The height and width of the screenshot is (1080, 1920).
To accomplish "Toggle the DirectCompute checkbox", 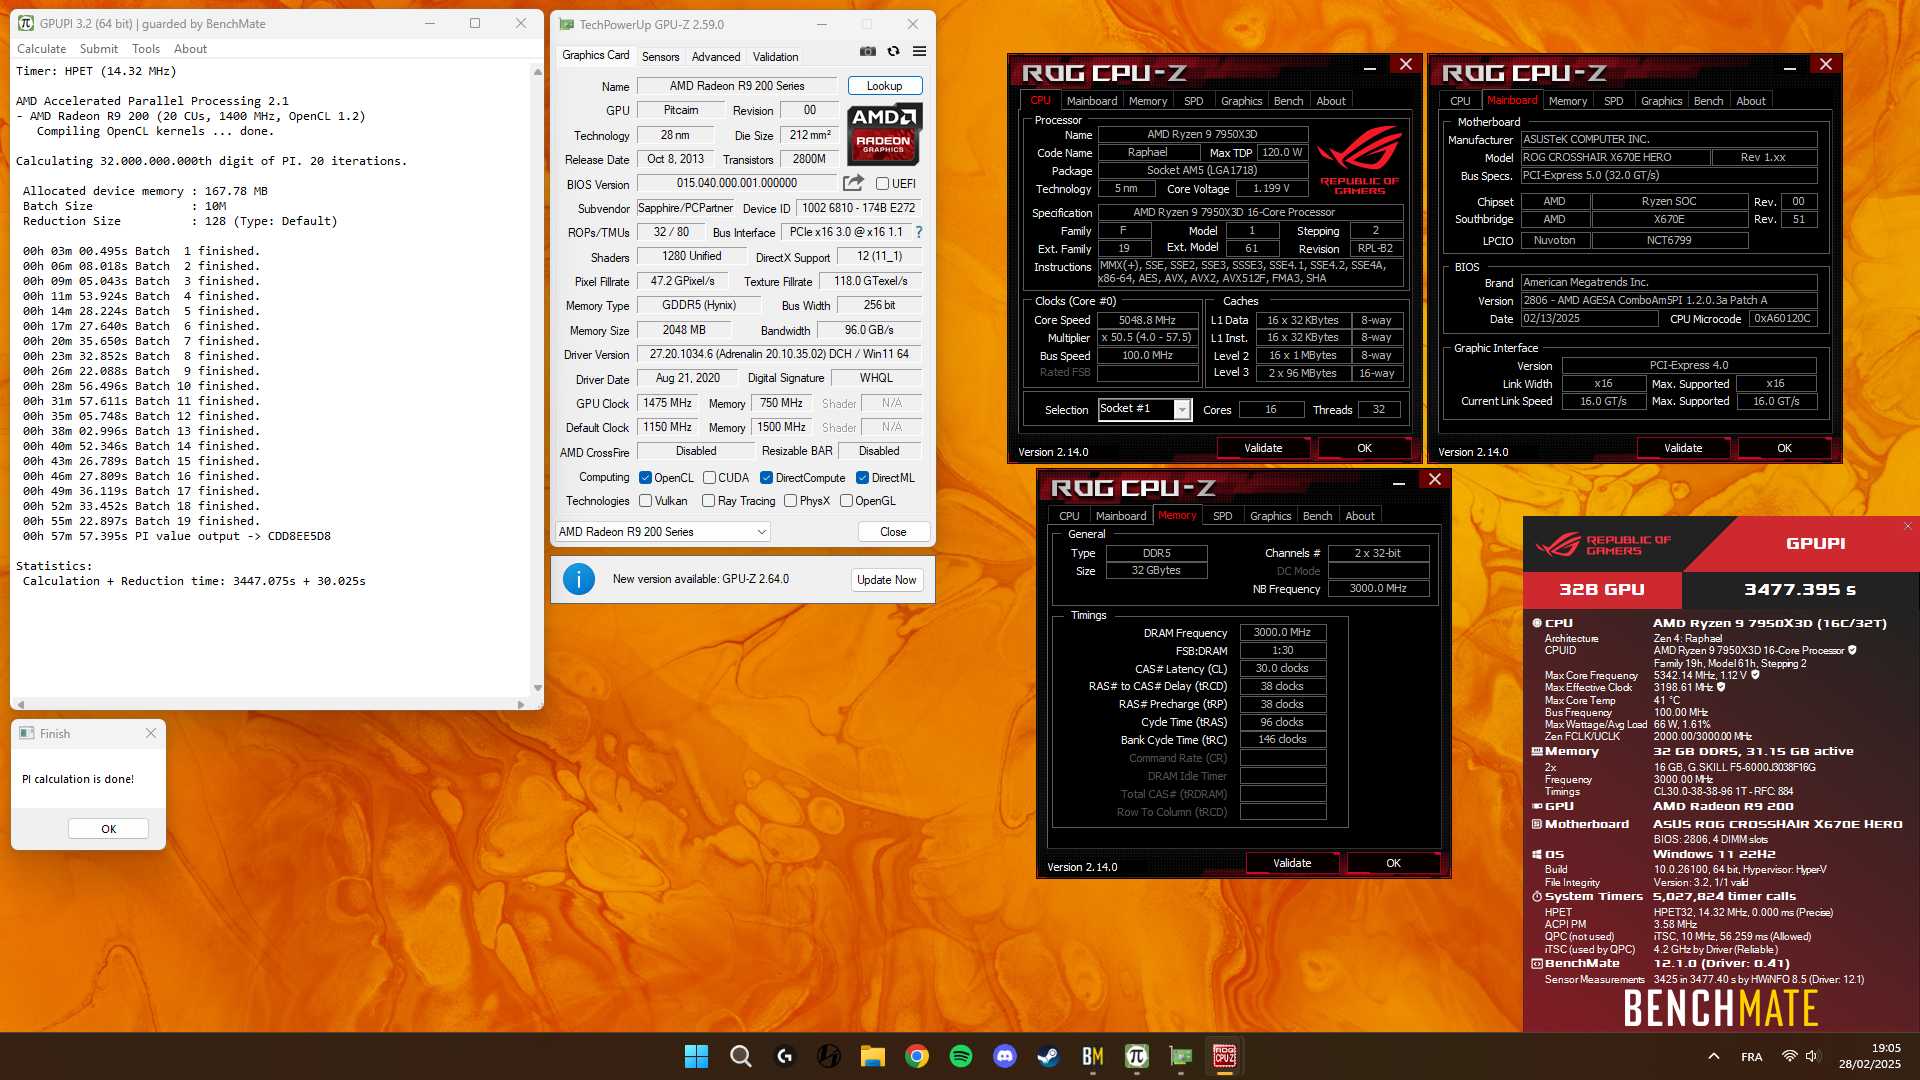I will (x=766, y=478).
